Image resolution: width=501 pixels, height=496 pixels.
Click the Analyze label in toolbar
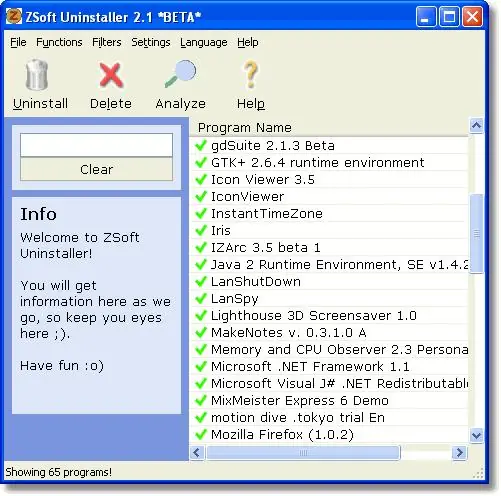pos(180,104)
